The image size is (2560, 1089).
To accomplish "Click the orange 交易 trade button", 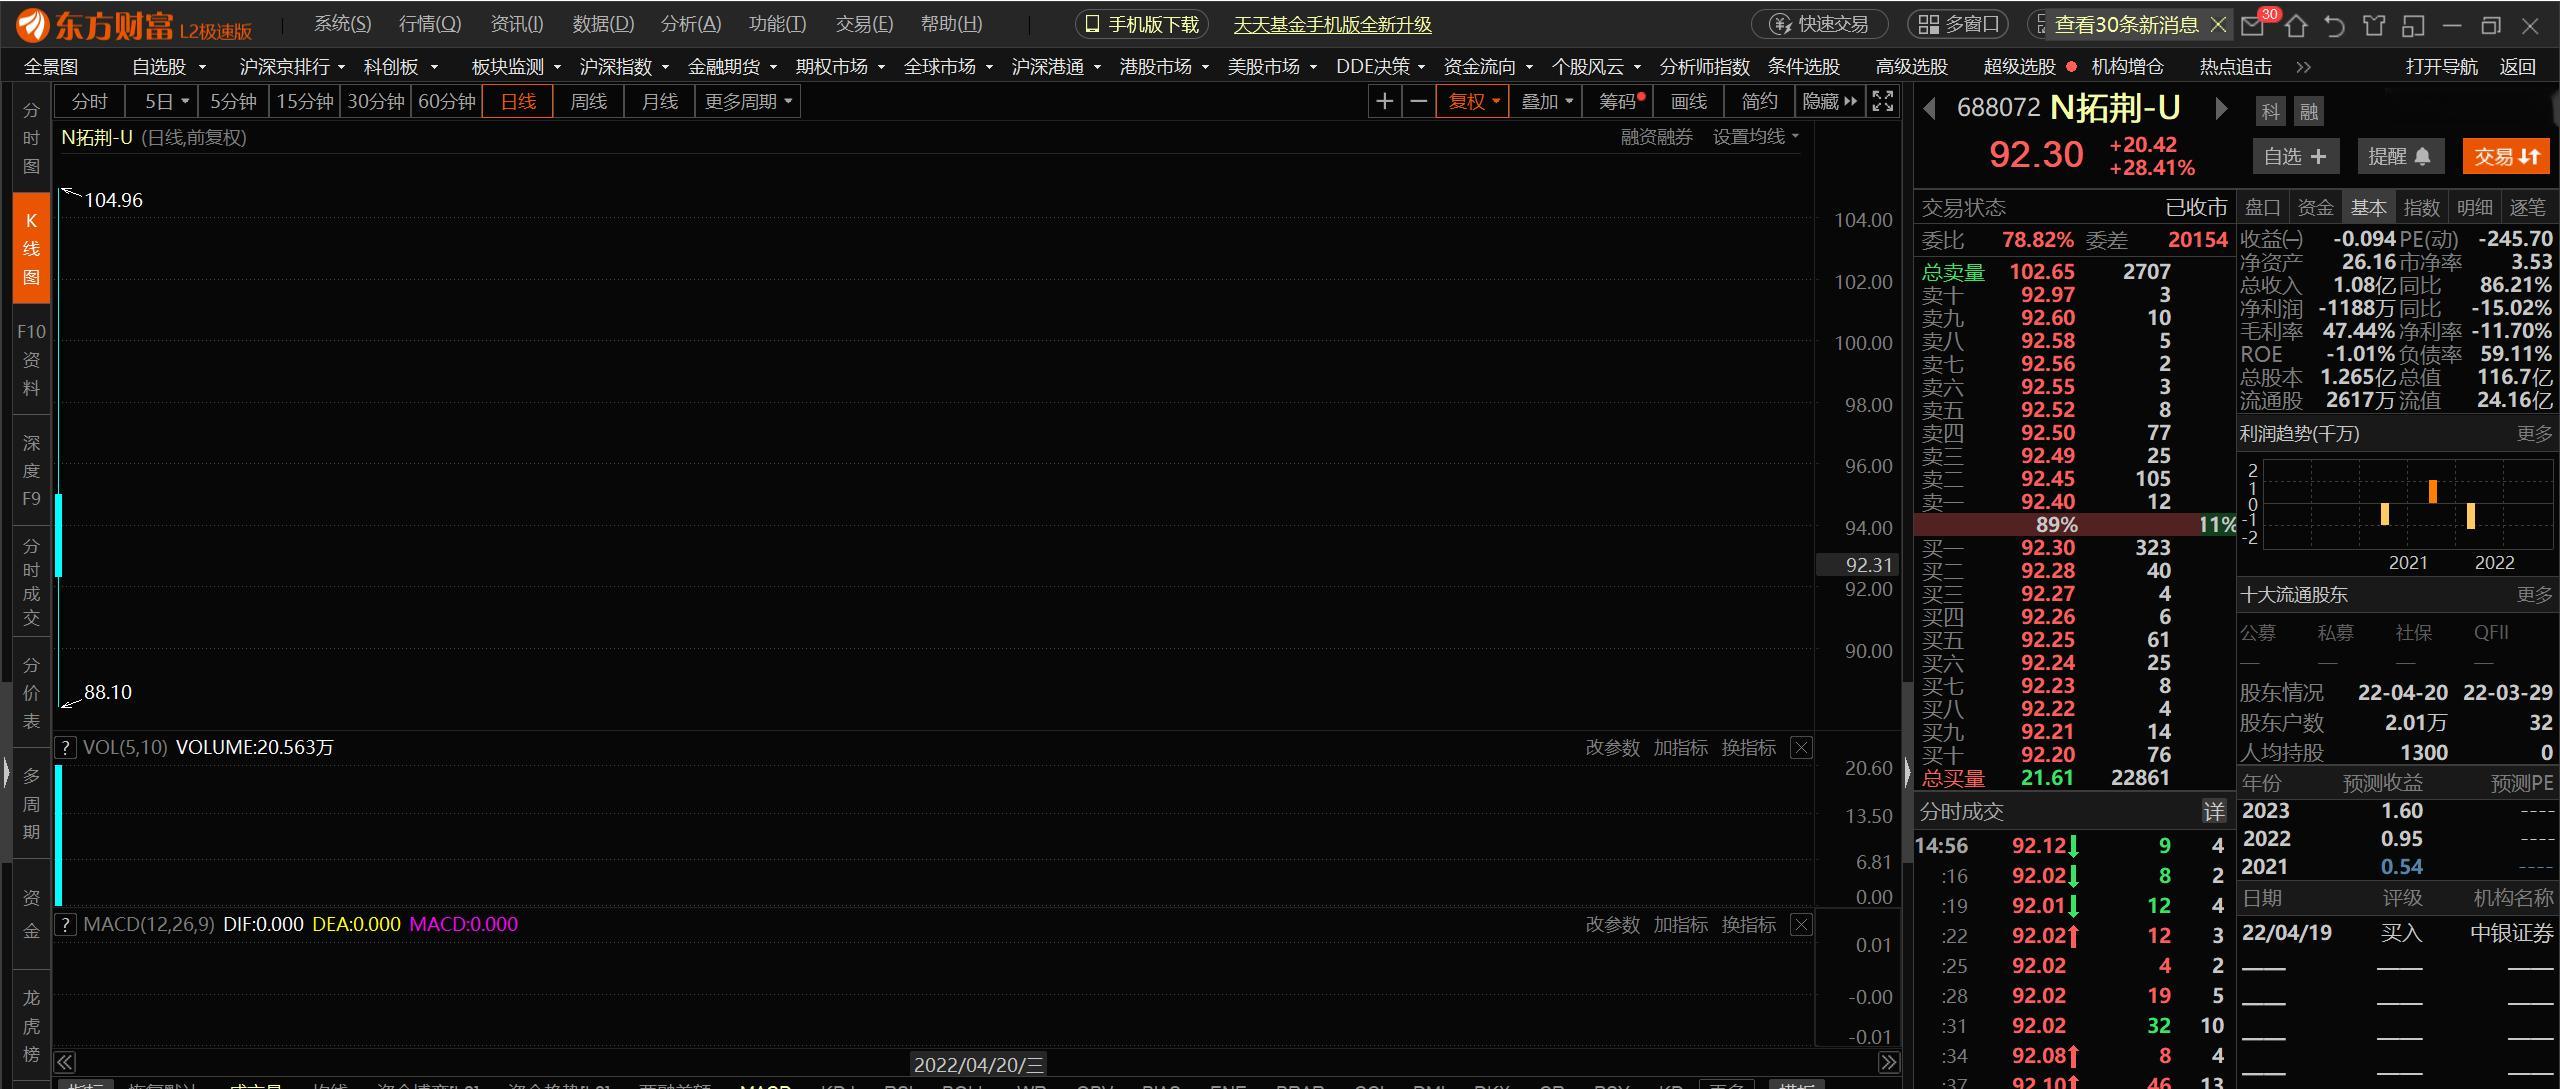I will coord(2506,157).
